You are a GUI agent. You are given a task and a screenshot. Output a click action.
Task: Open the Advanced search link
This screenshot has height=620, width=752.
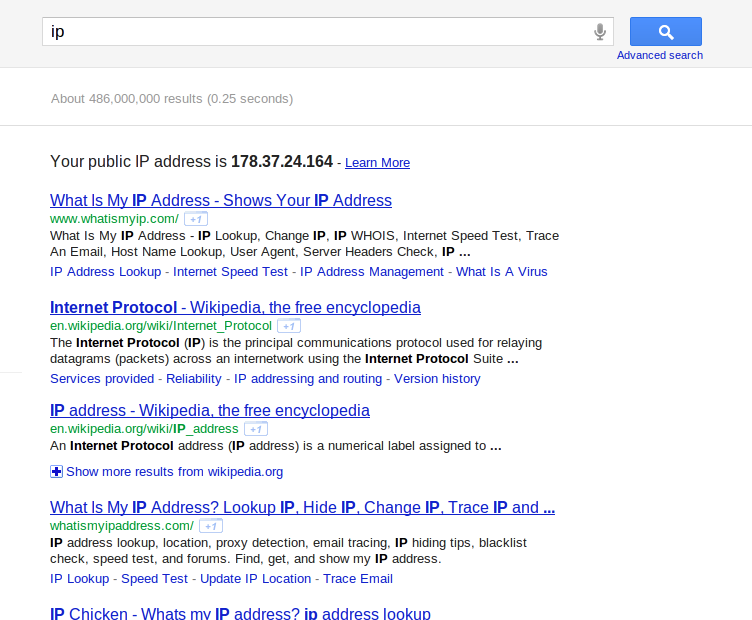[660, 55]
